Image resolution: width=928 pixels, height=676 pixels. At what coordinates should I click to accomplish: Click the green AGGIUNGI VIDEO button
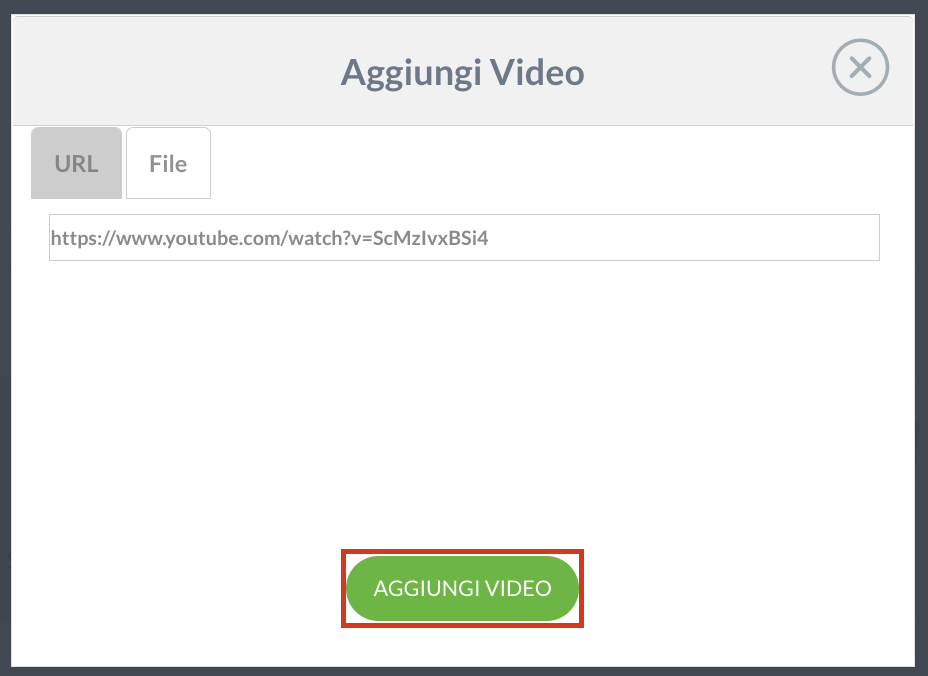(462, 588)
